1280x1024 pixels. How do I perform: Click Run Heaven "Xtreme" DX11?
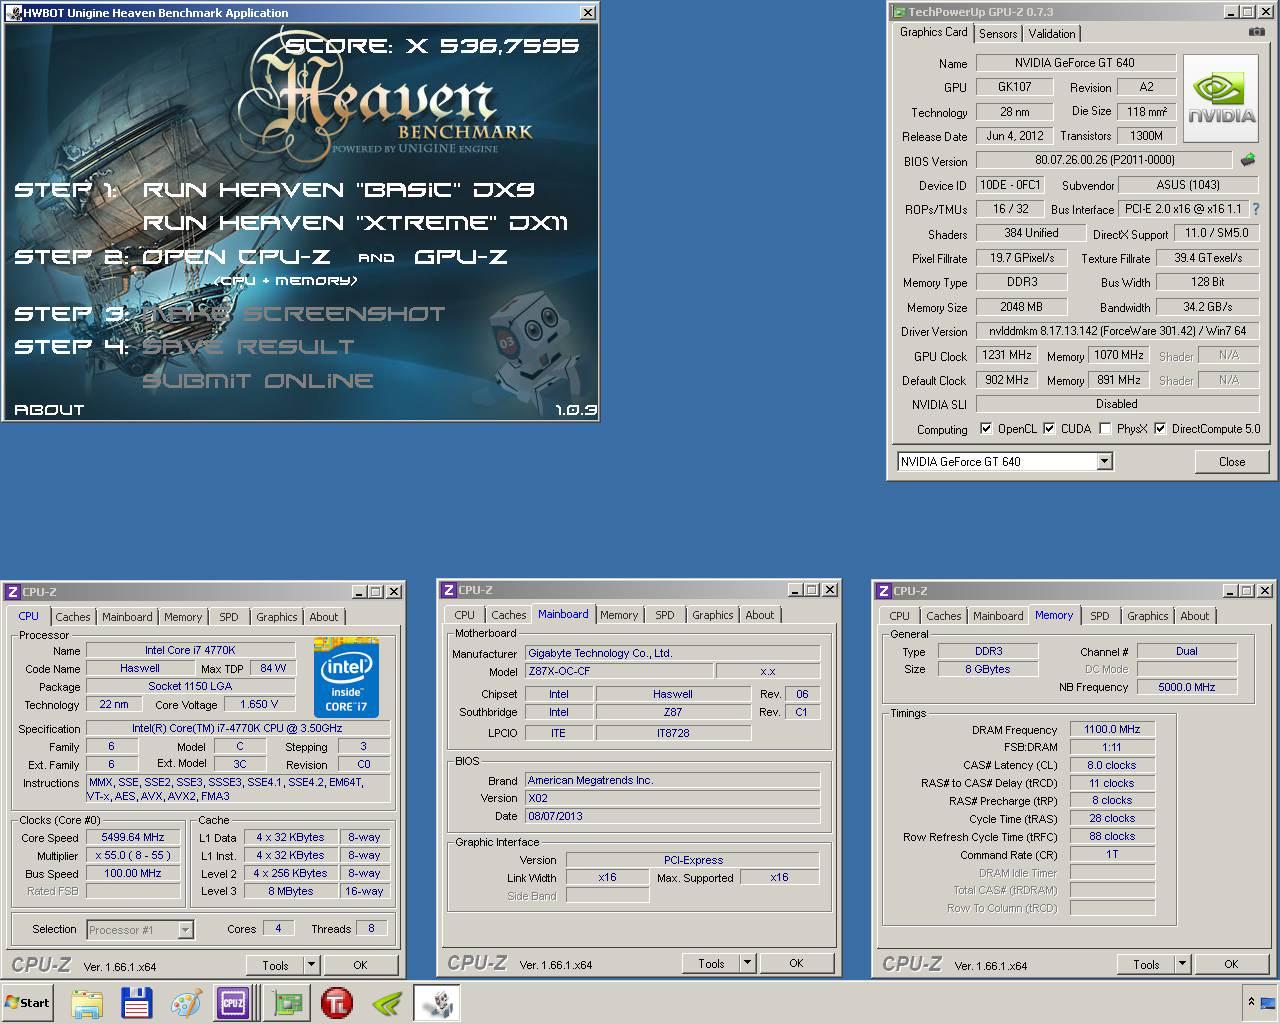click(355, 223)
